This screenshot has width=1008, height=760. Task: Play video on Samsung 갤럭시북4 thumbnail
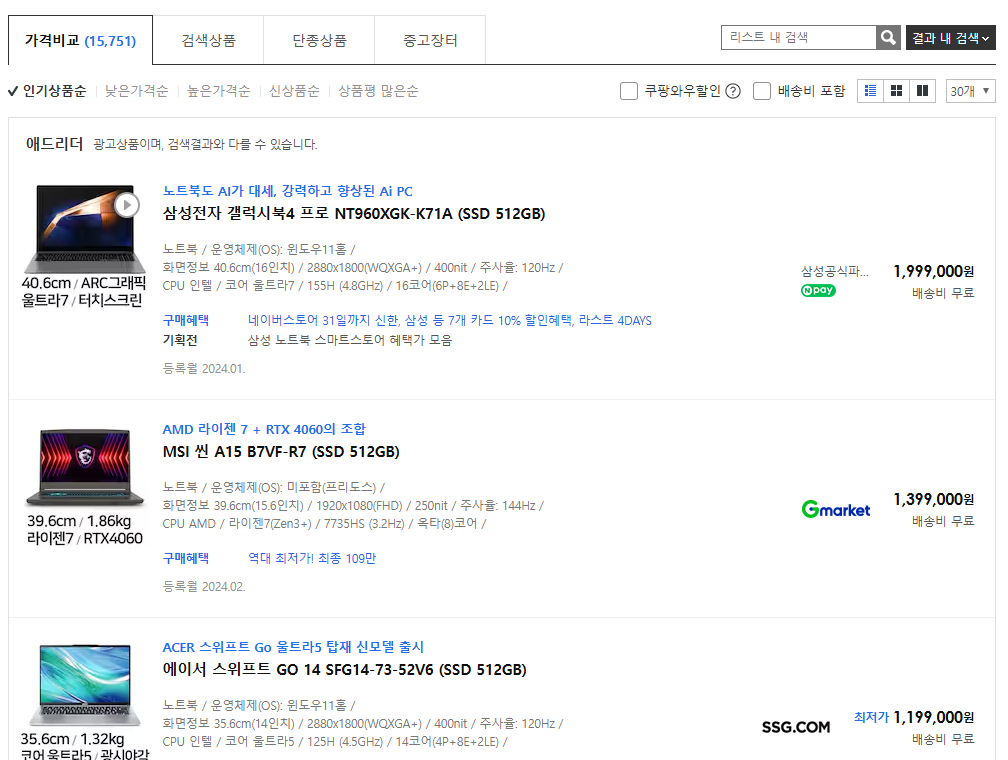click(127, 205)
